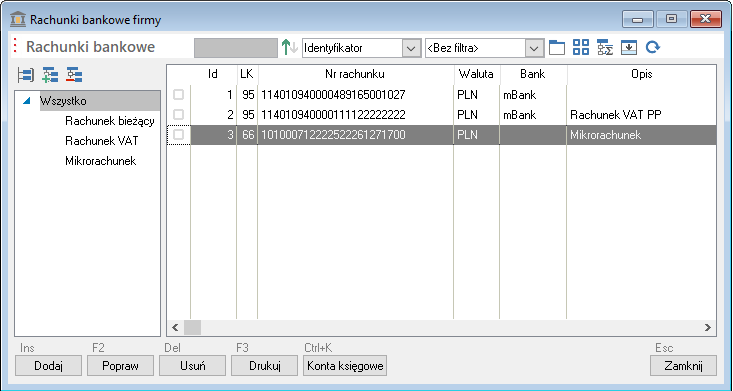Viewport: 733px width, 391px height.
Task: Click the LK column header
Action: 247,74
